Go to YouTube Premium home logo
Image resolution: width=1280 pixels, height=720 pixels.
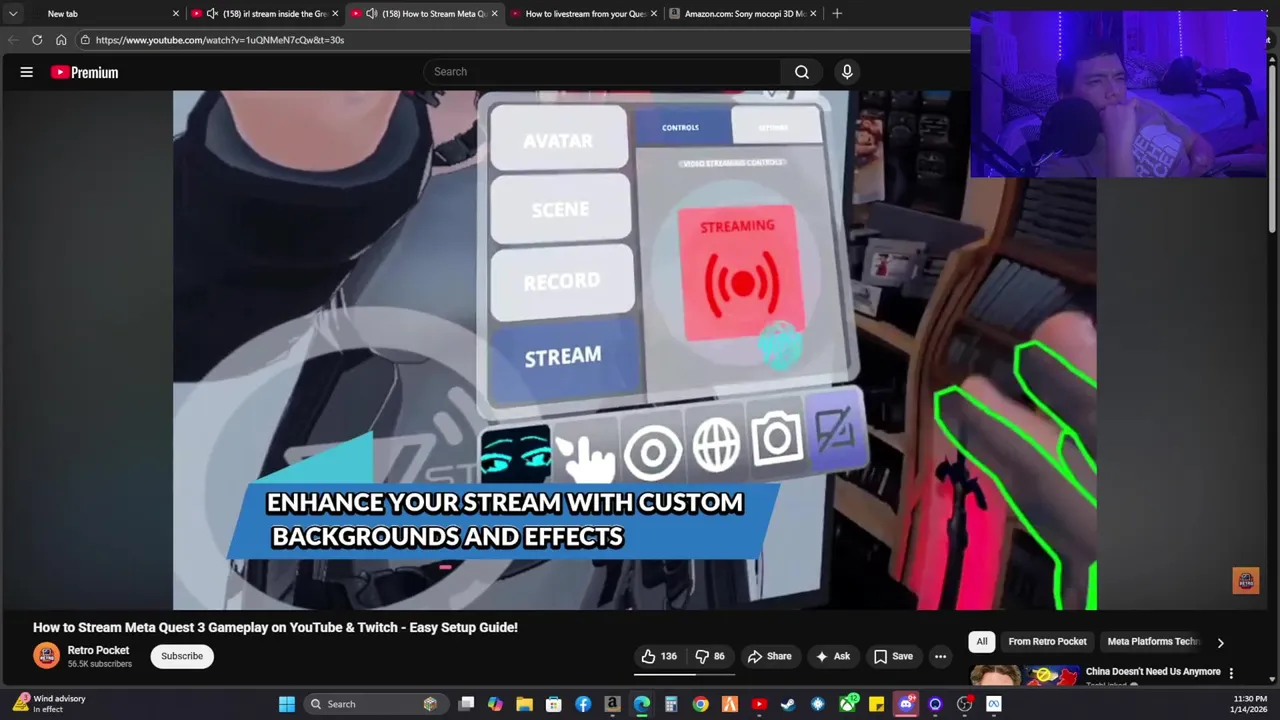click(x=85, y=72)
